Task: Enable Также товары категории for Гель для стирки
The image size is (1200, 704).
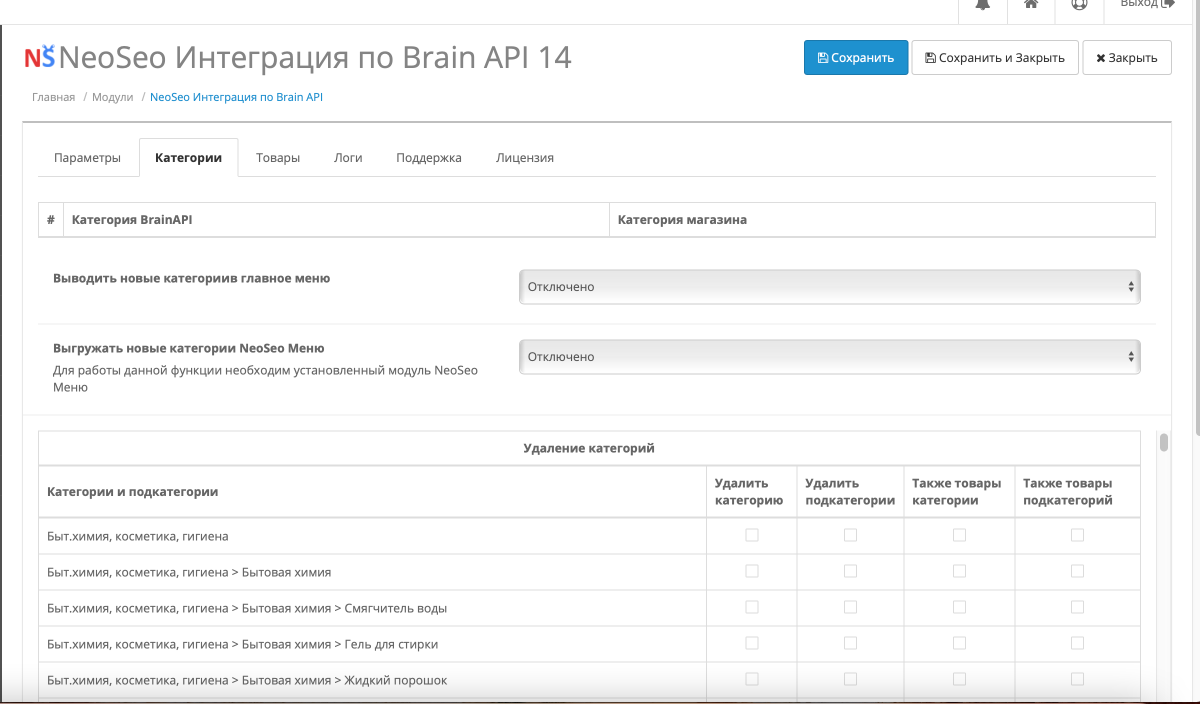Action: click(959, 644)
